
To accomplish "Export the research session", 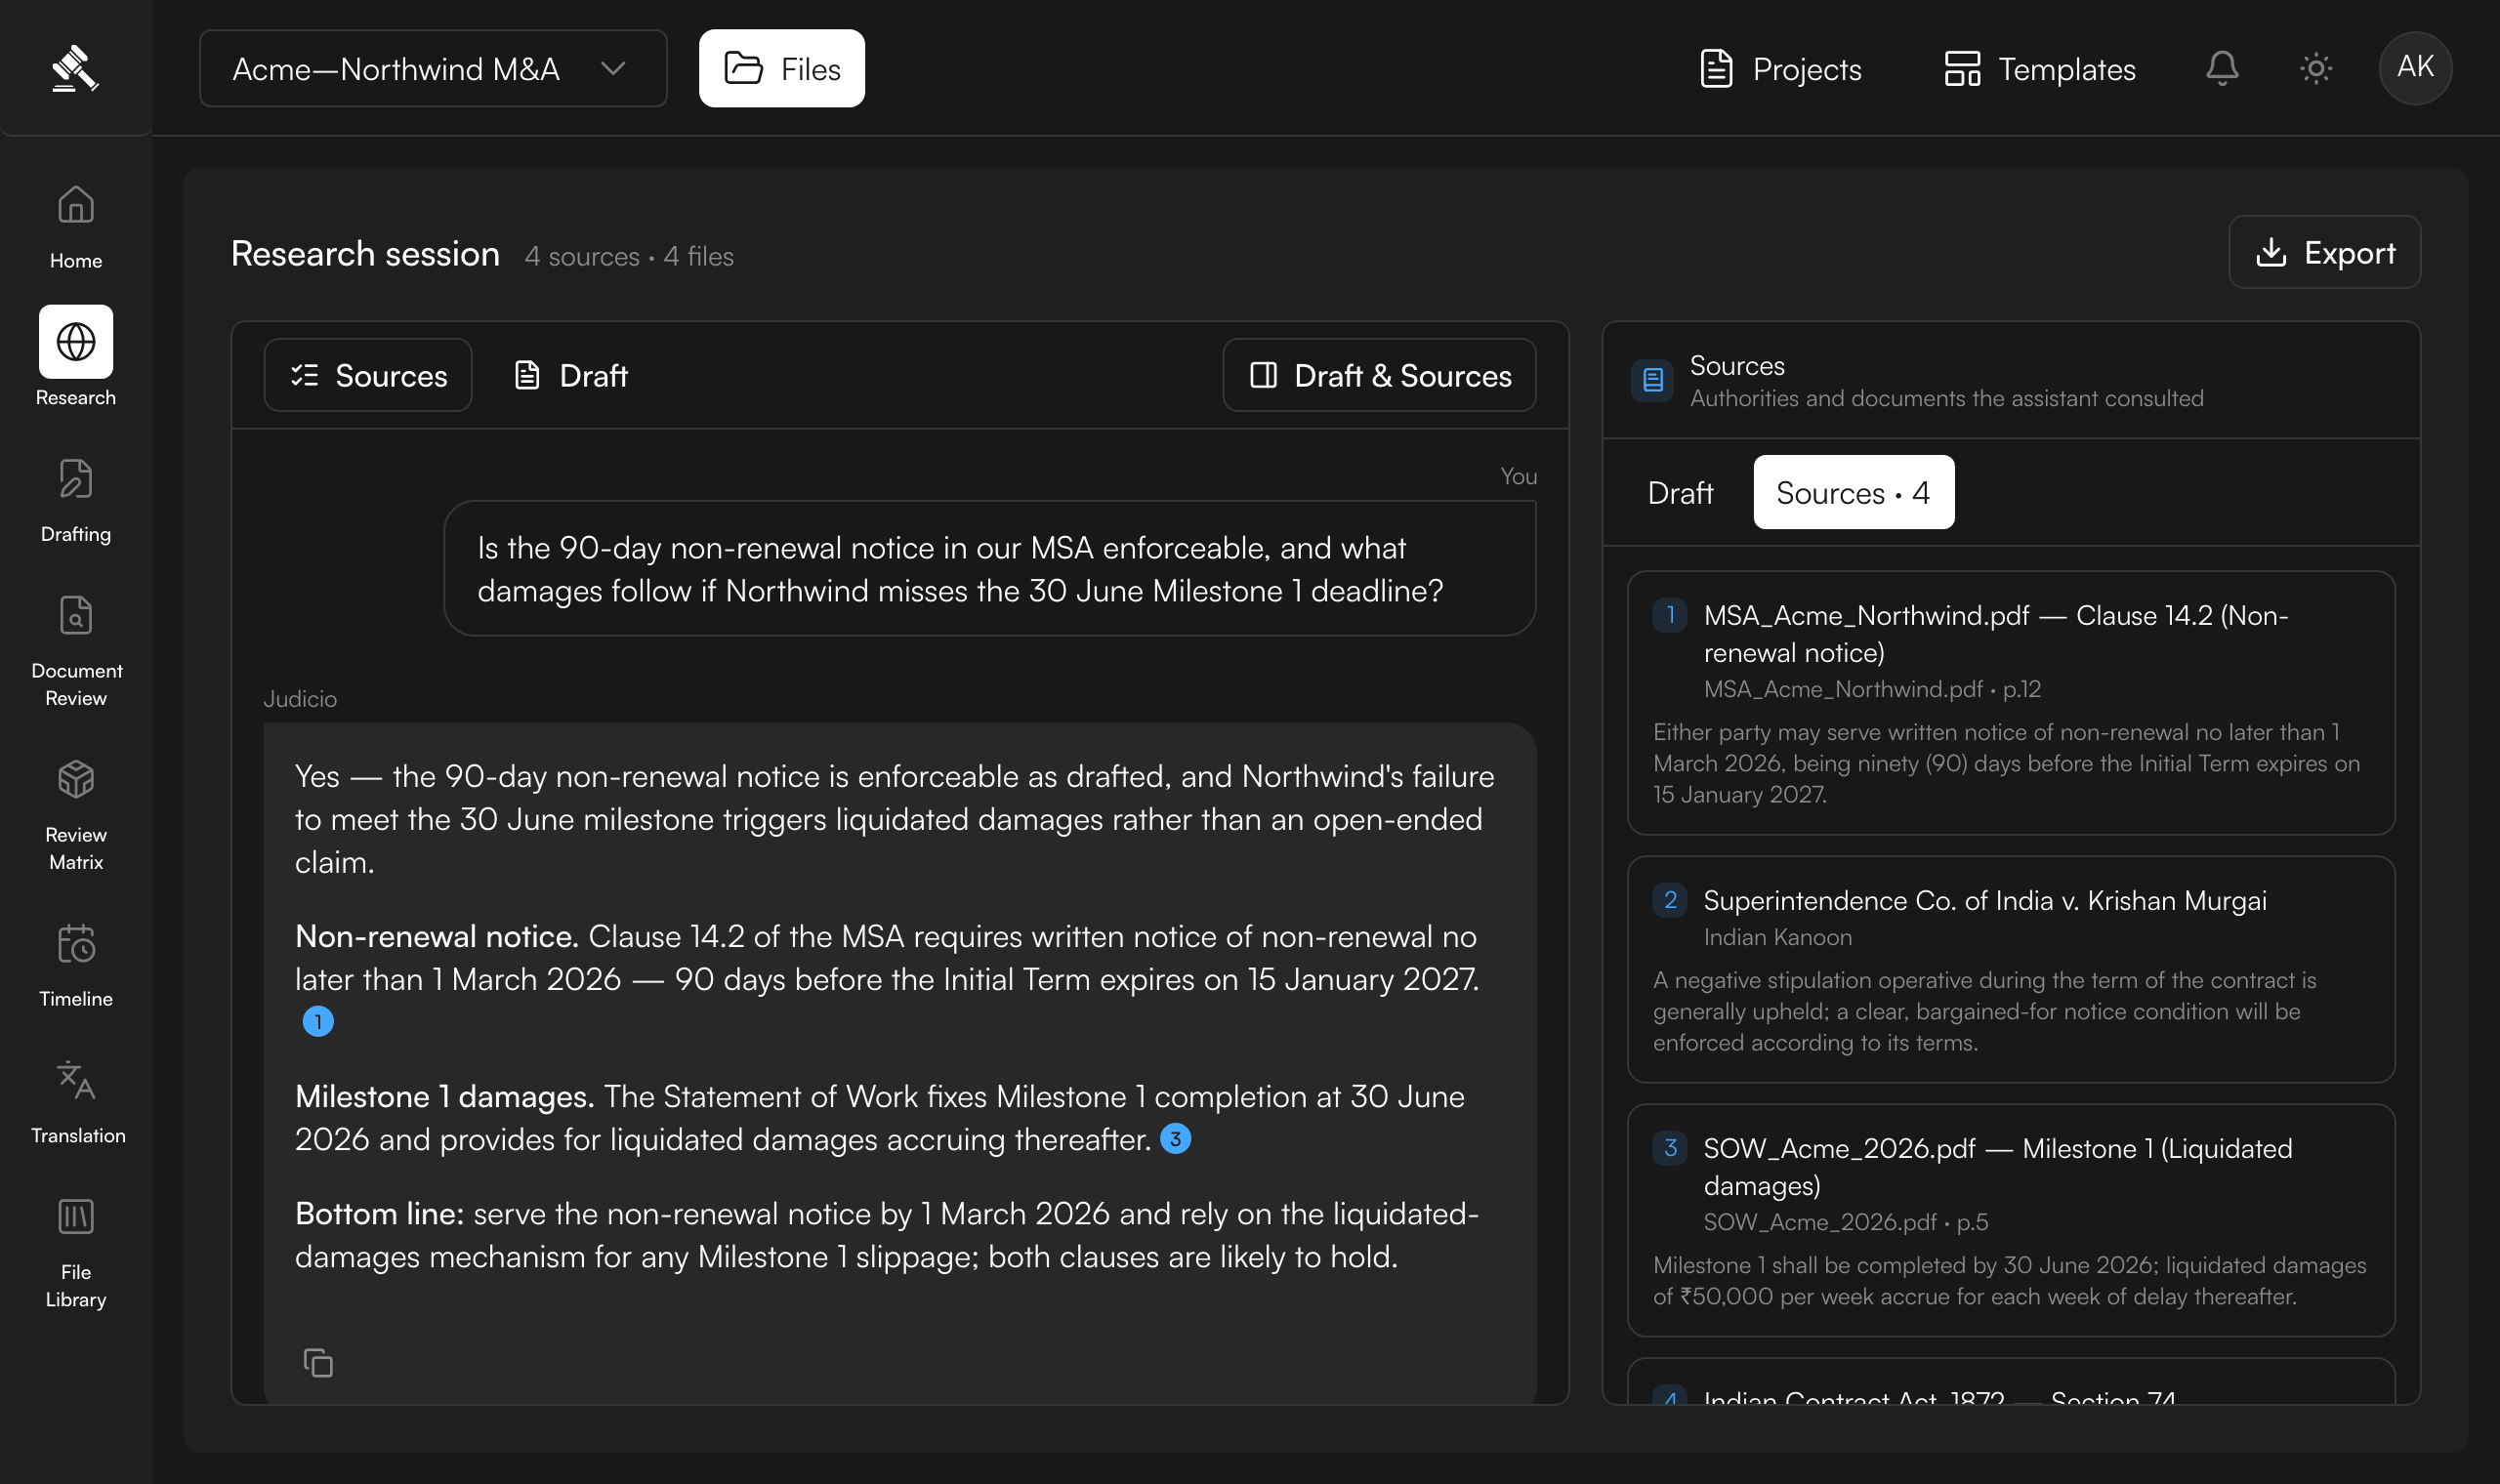I will [x=2324, y=252].
